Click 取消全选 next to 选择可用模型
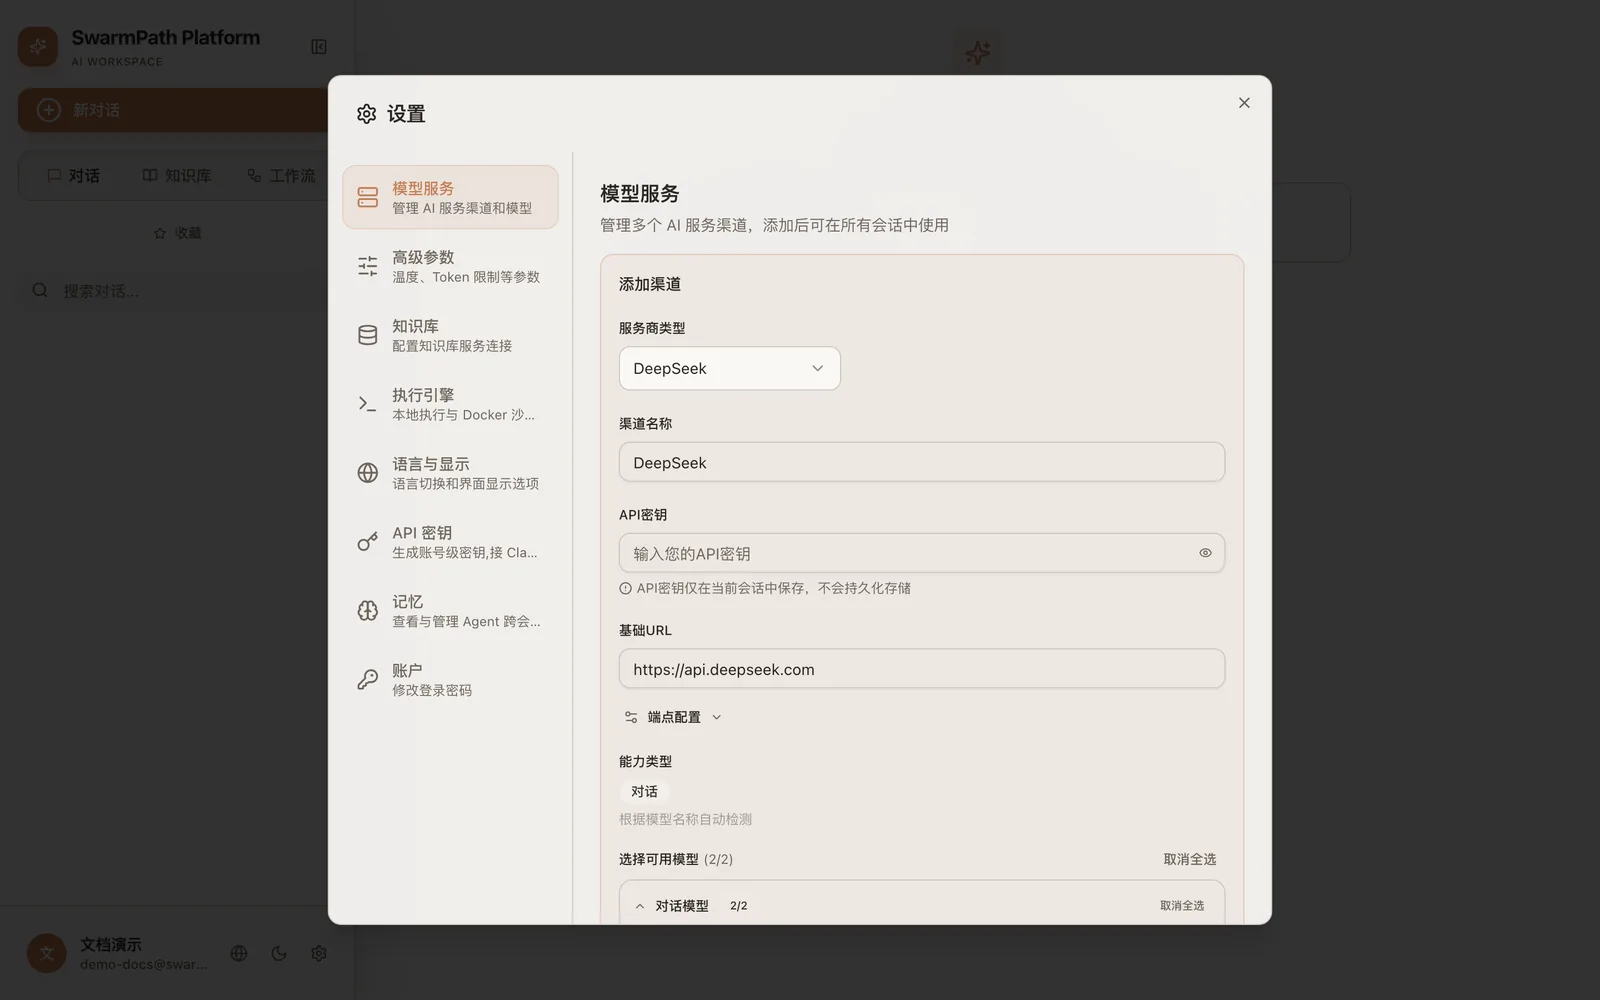Viewport: 1600px width, 1000px height. pos(1190,859)
